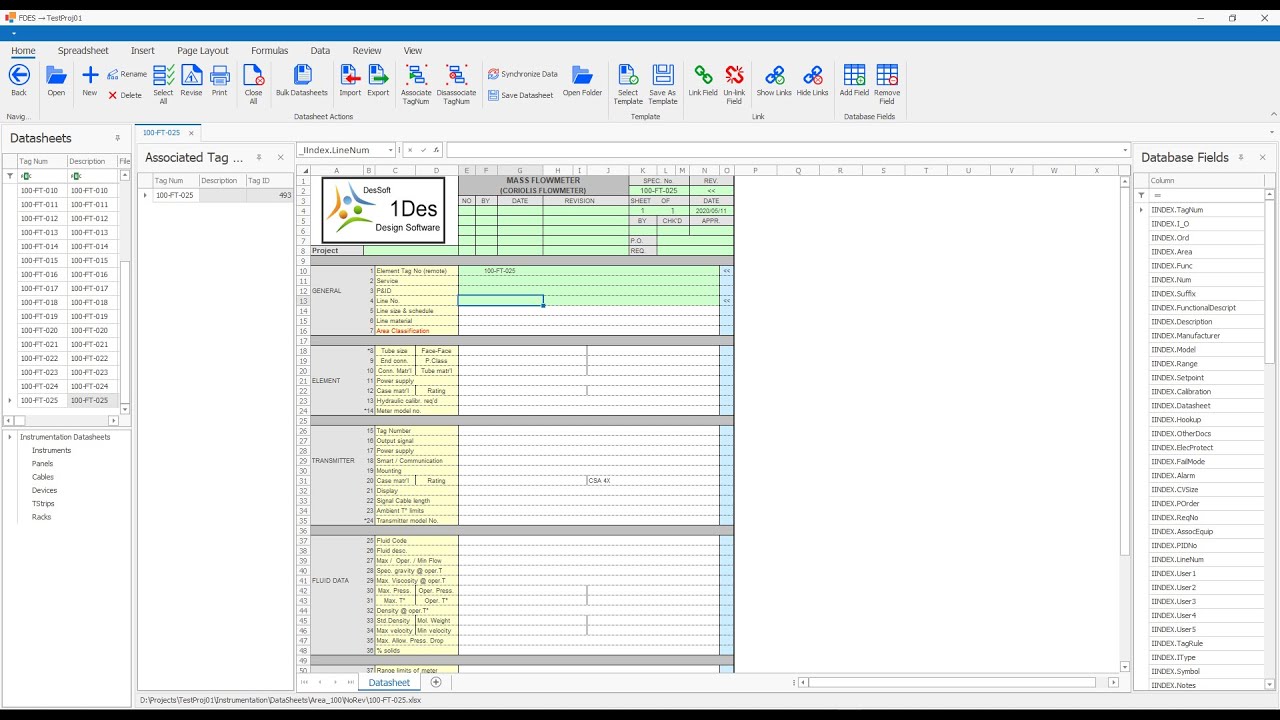Show Links in the datasheet
Image resolution: width=1280 pixels, height=720 pixels.
[774, 80]
